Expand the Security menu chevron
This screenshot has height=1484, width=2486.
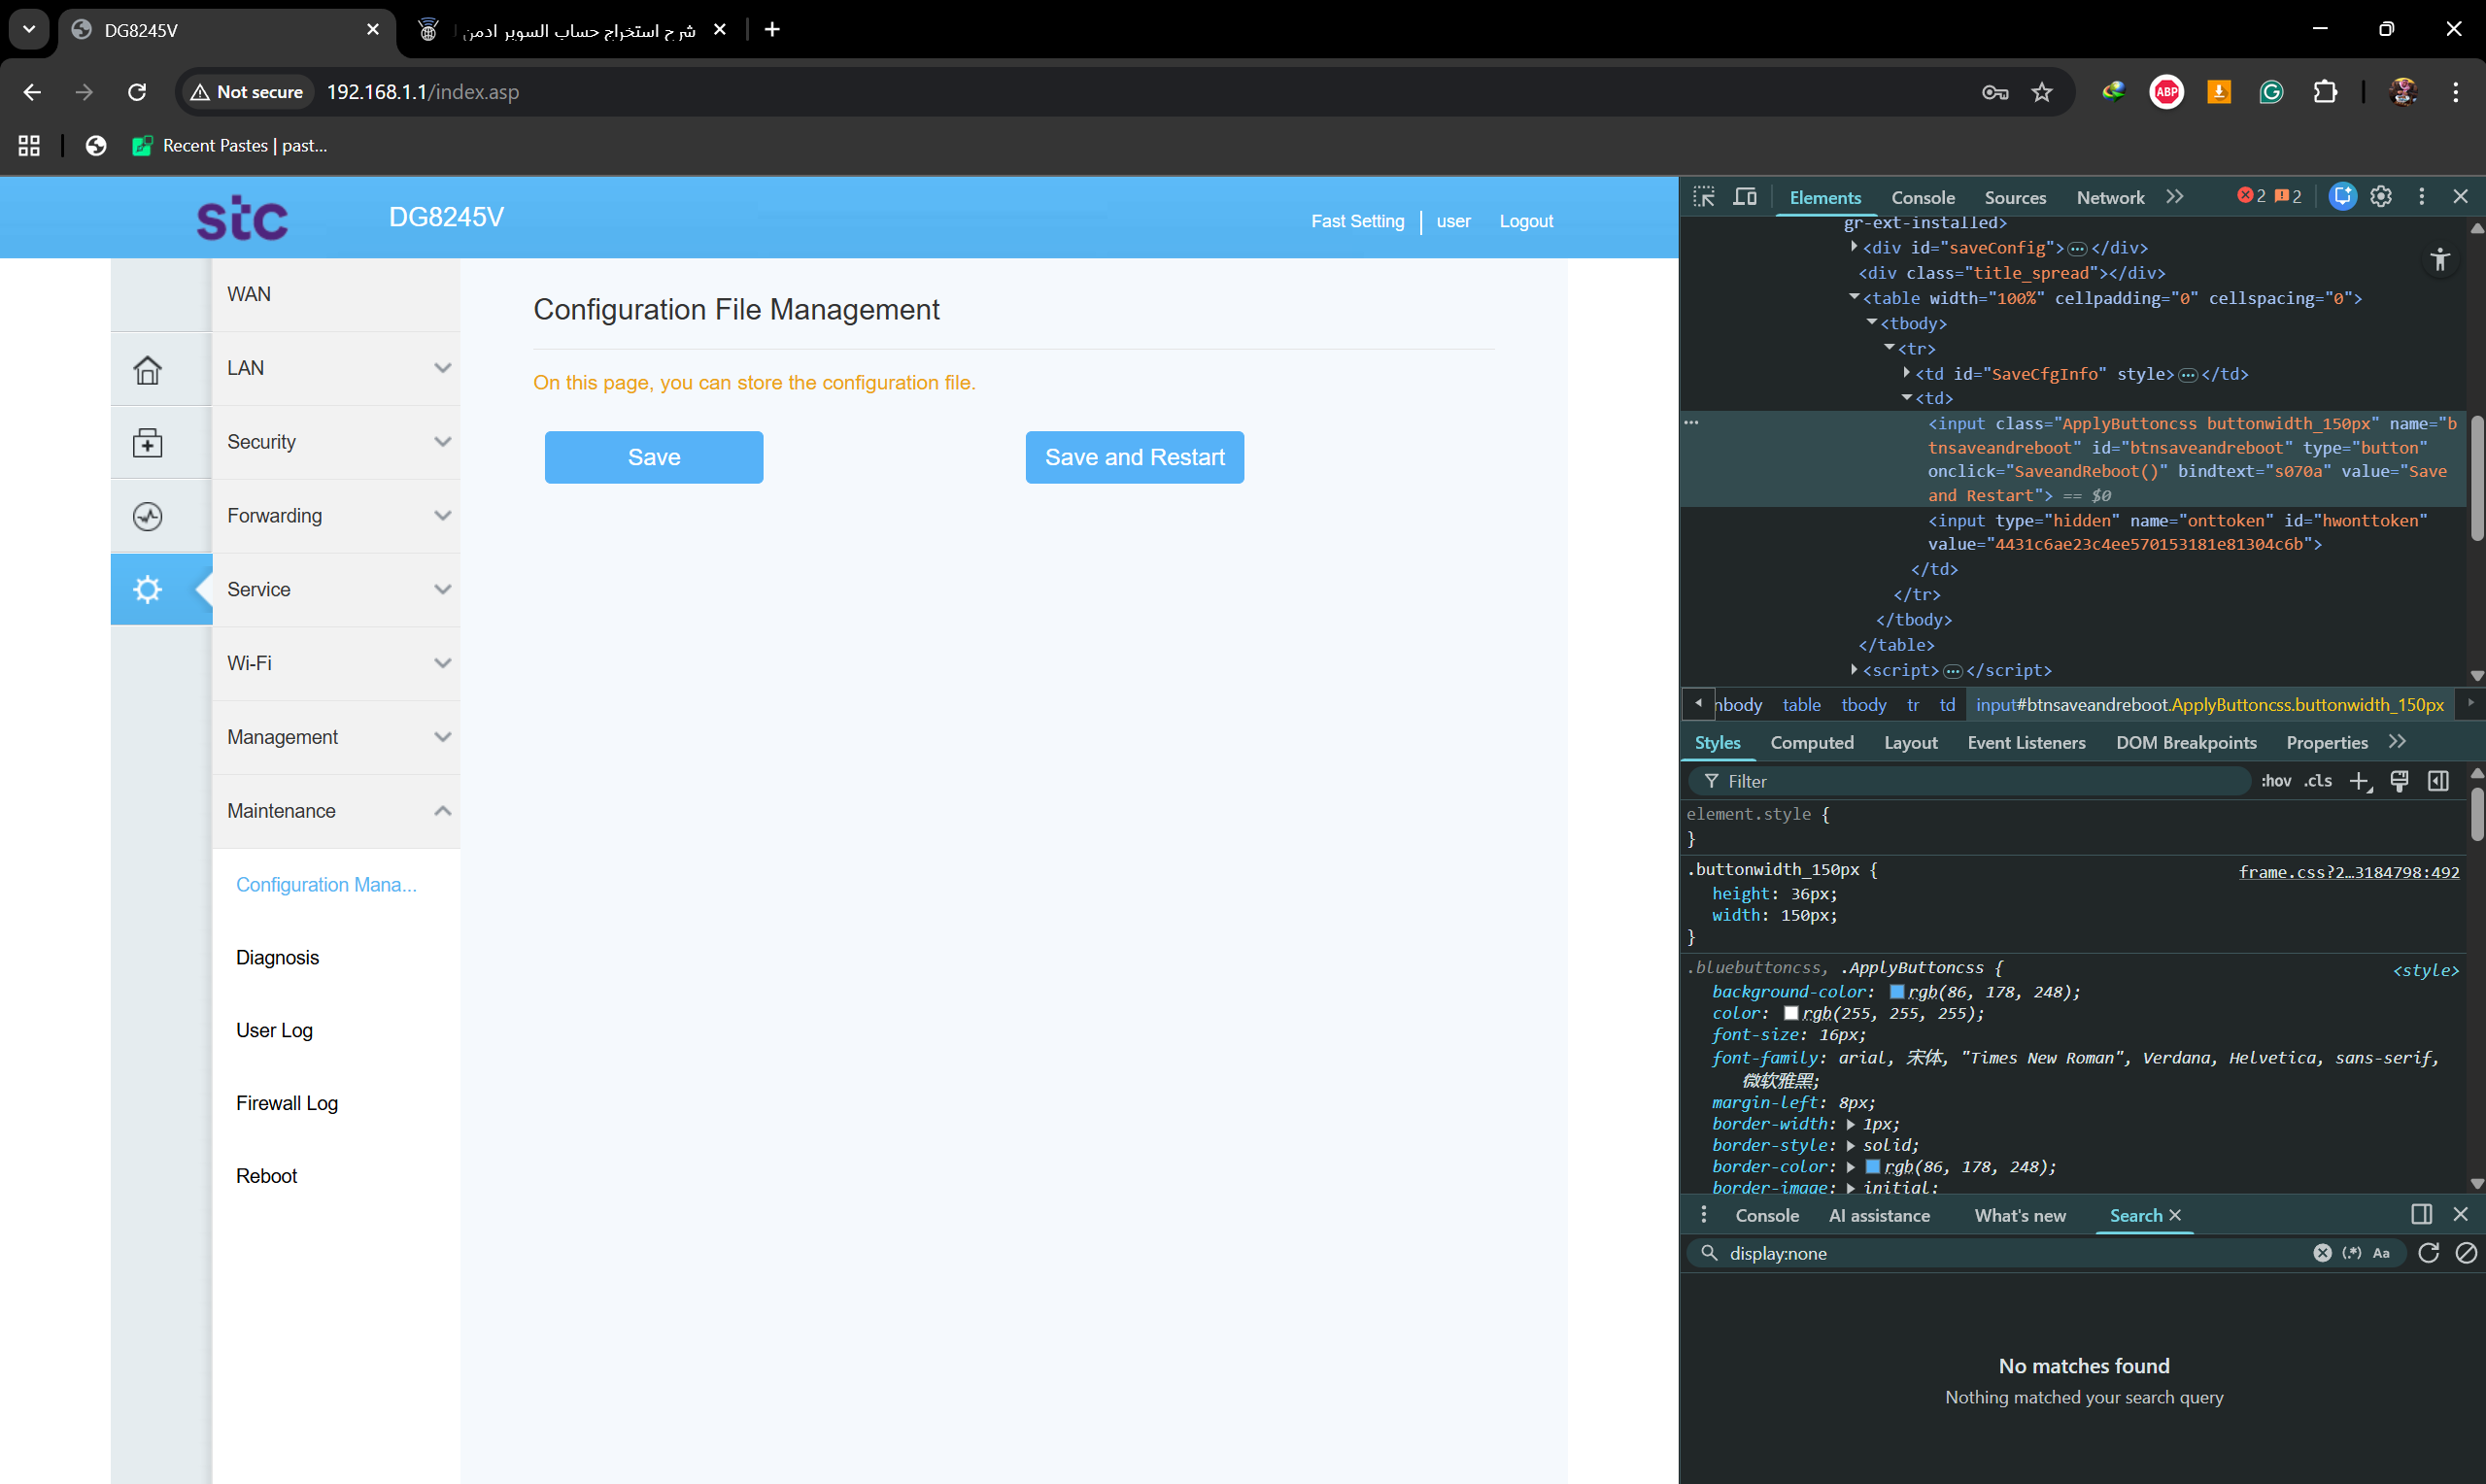(442, 442)
